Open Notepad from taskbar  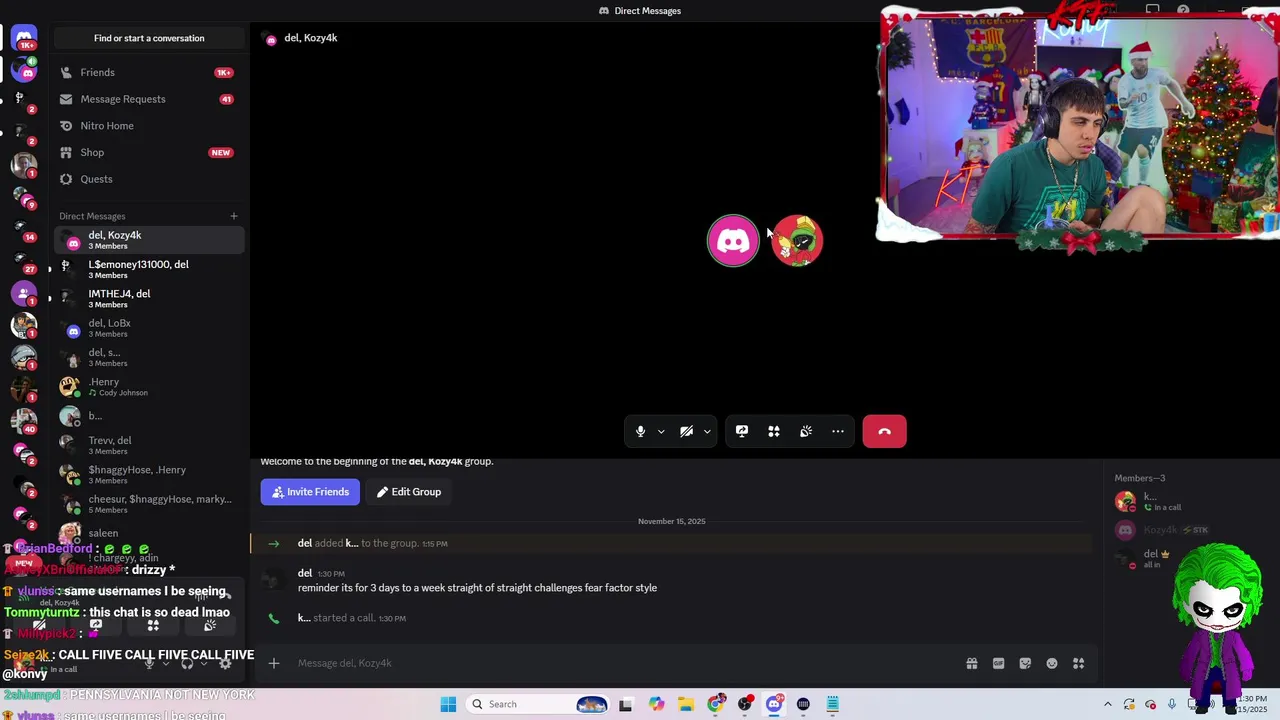(832, 704)
